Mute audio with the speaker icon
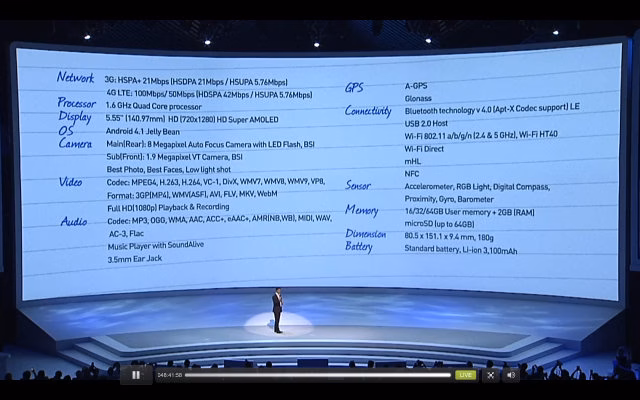This screenshot has height=400, width=640. point(511,375)
